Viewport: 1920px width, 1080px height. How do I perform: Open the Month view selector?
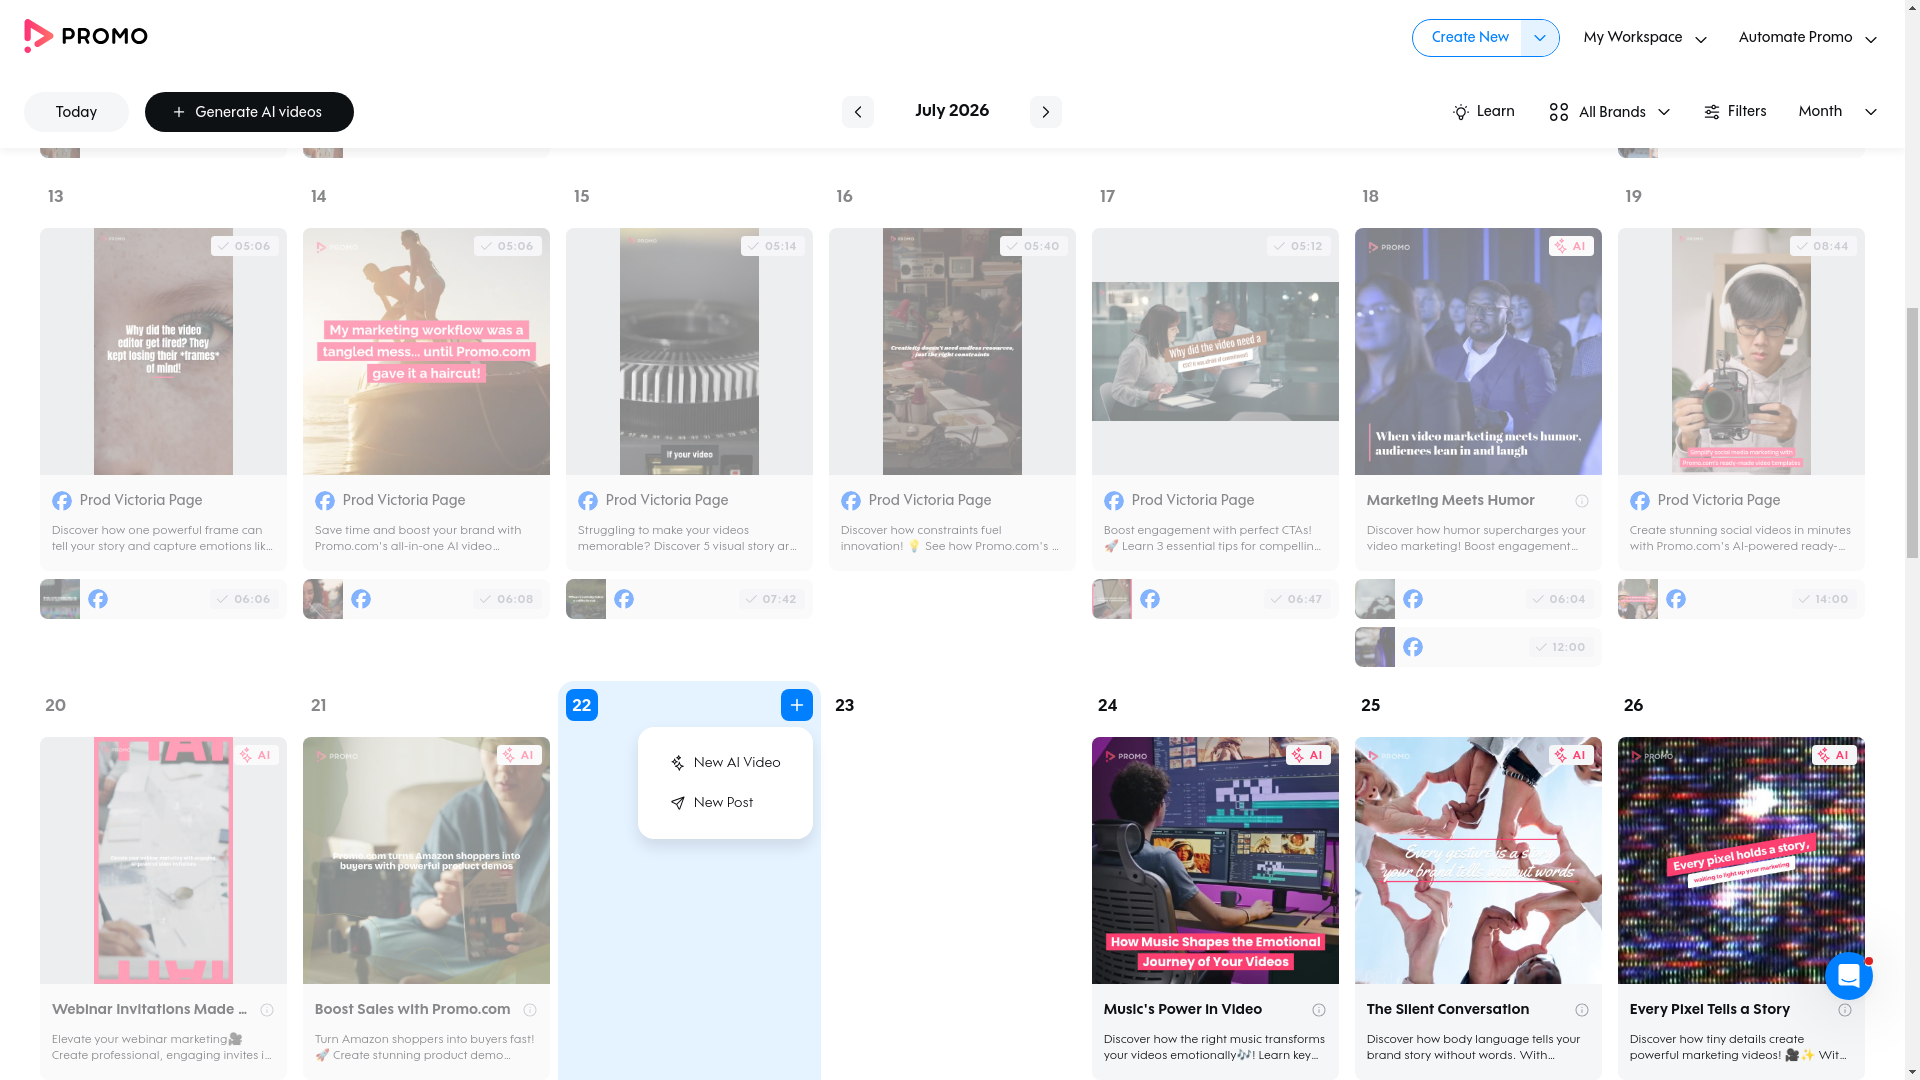[1837, 112]
